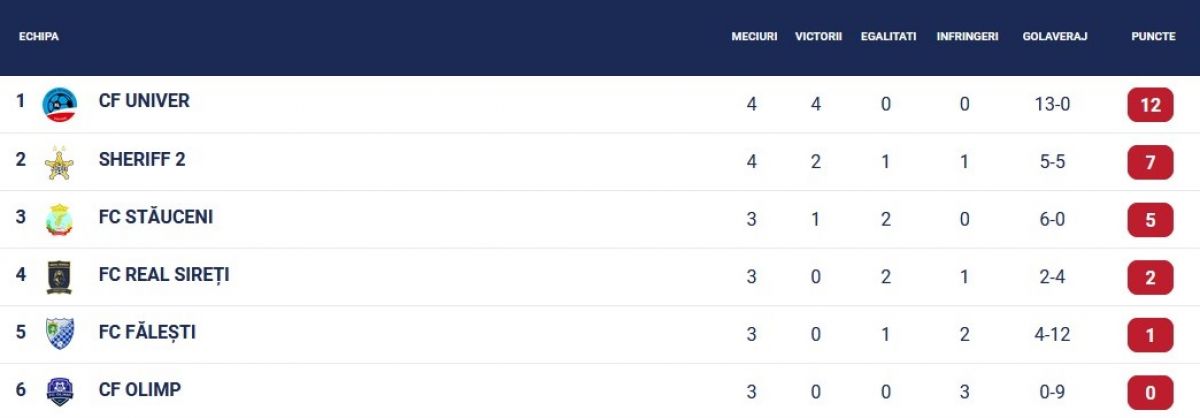Image resolution: width=1200 pixels, height=418 pixels.
Task: Select the FC Real Sireți badge
Action: [x=60, y=277]
